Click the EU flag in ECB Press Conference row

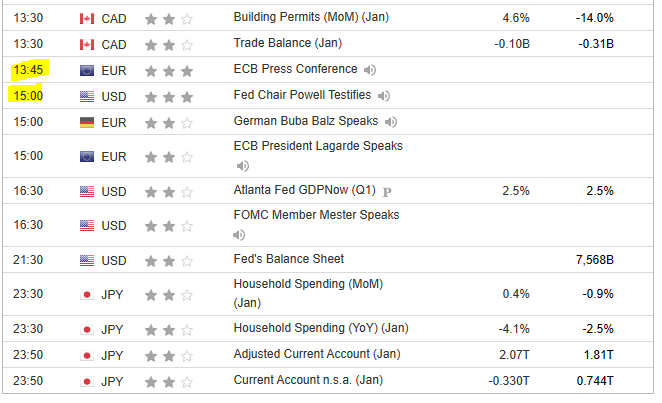tap(86, 70)
